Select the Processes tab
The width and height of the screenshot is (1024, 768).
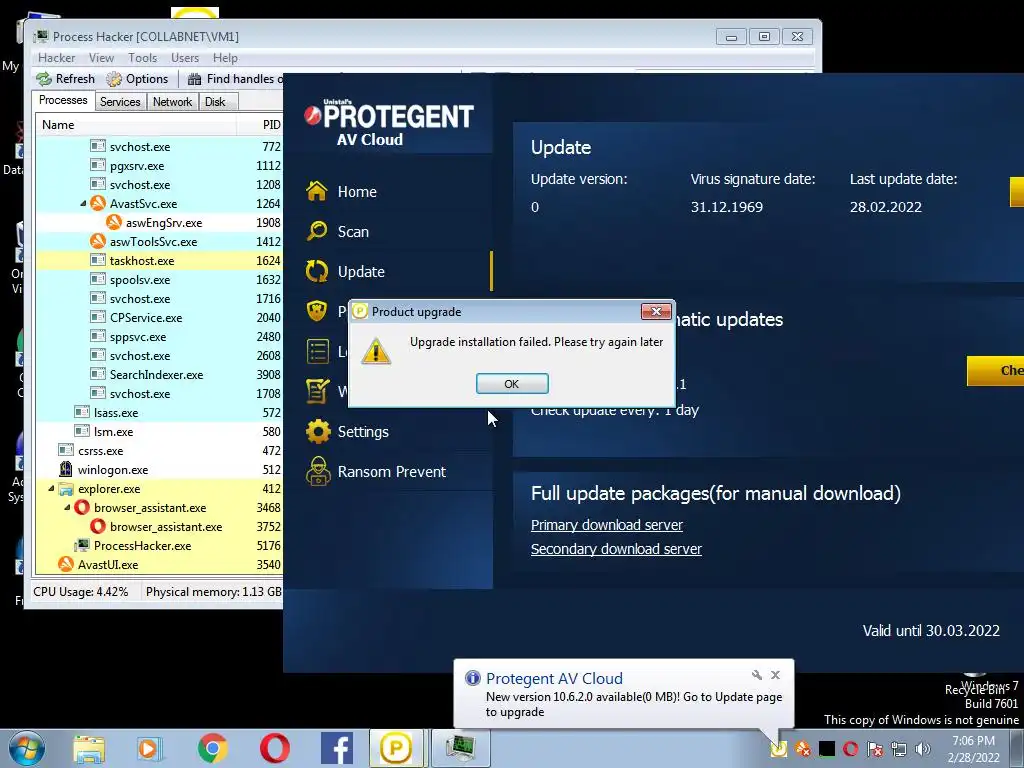pyautogui.click(x=63, y=101)
